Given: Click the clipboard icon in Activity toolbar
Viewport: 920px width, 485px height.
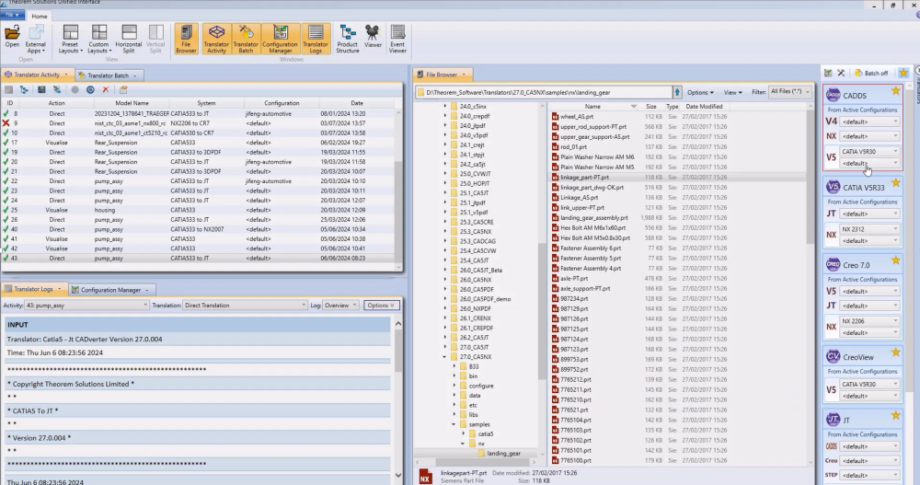Looking at the screenshot, I should point(123,90).
